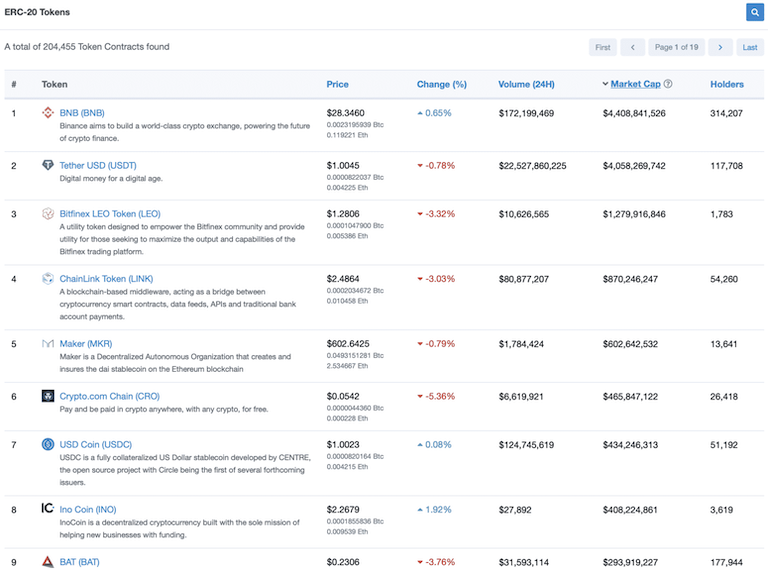Select USD Coin holders 51,192

[724, 445]
